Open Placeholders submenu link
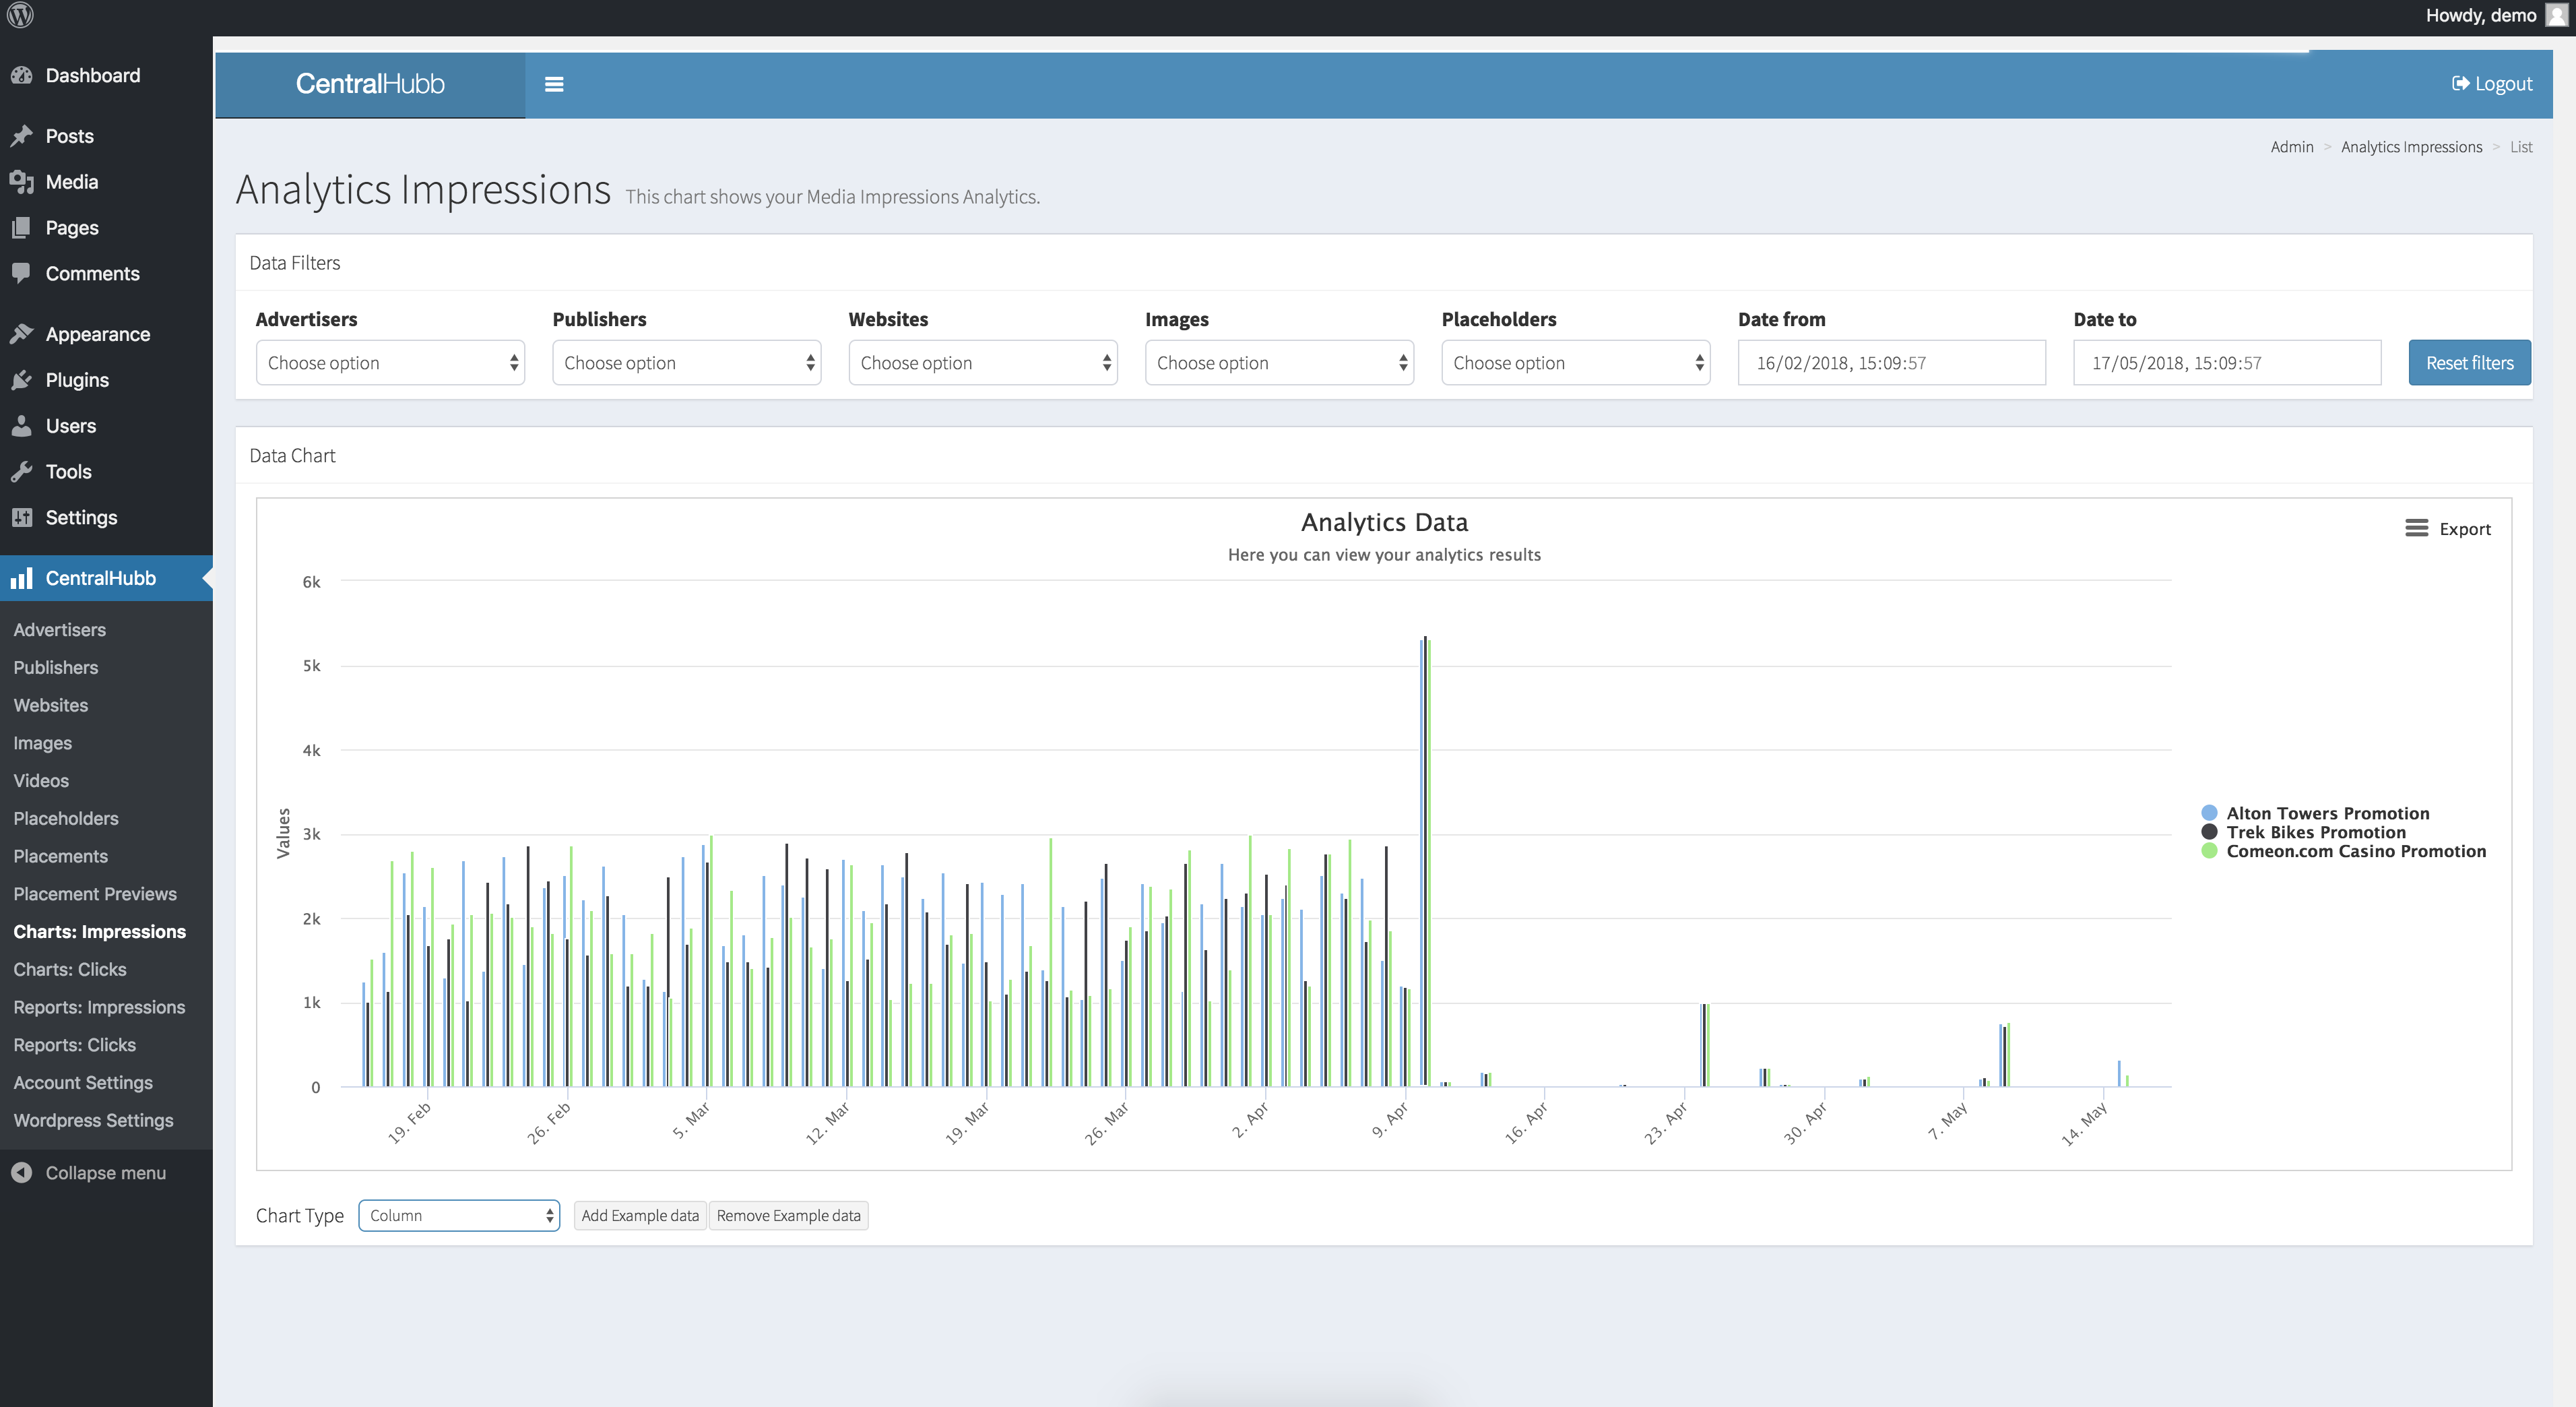2576x1407 pixels. 66,819
